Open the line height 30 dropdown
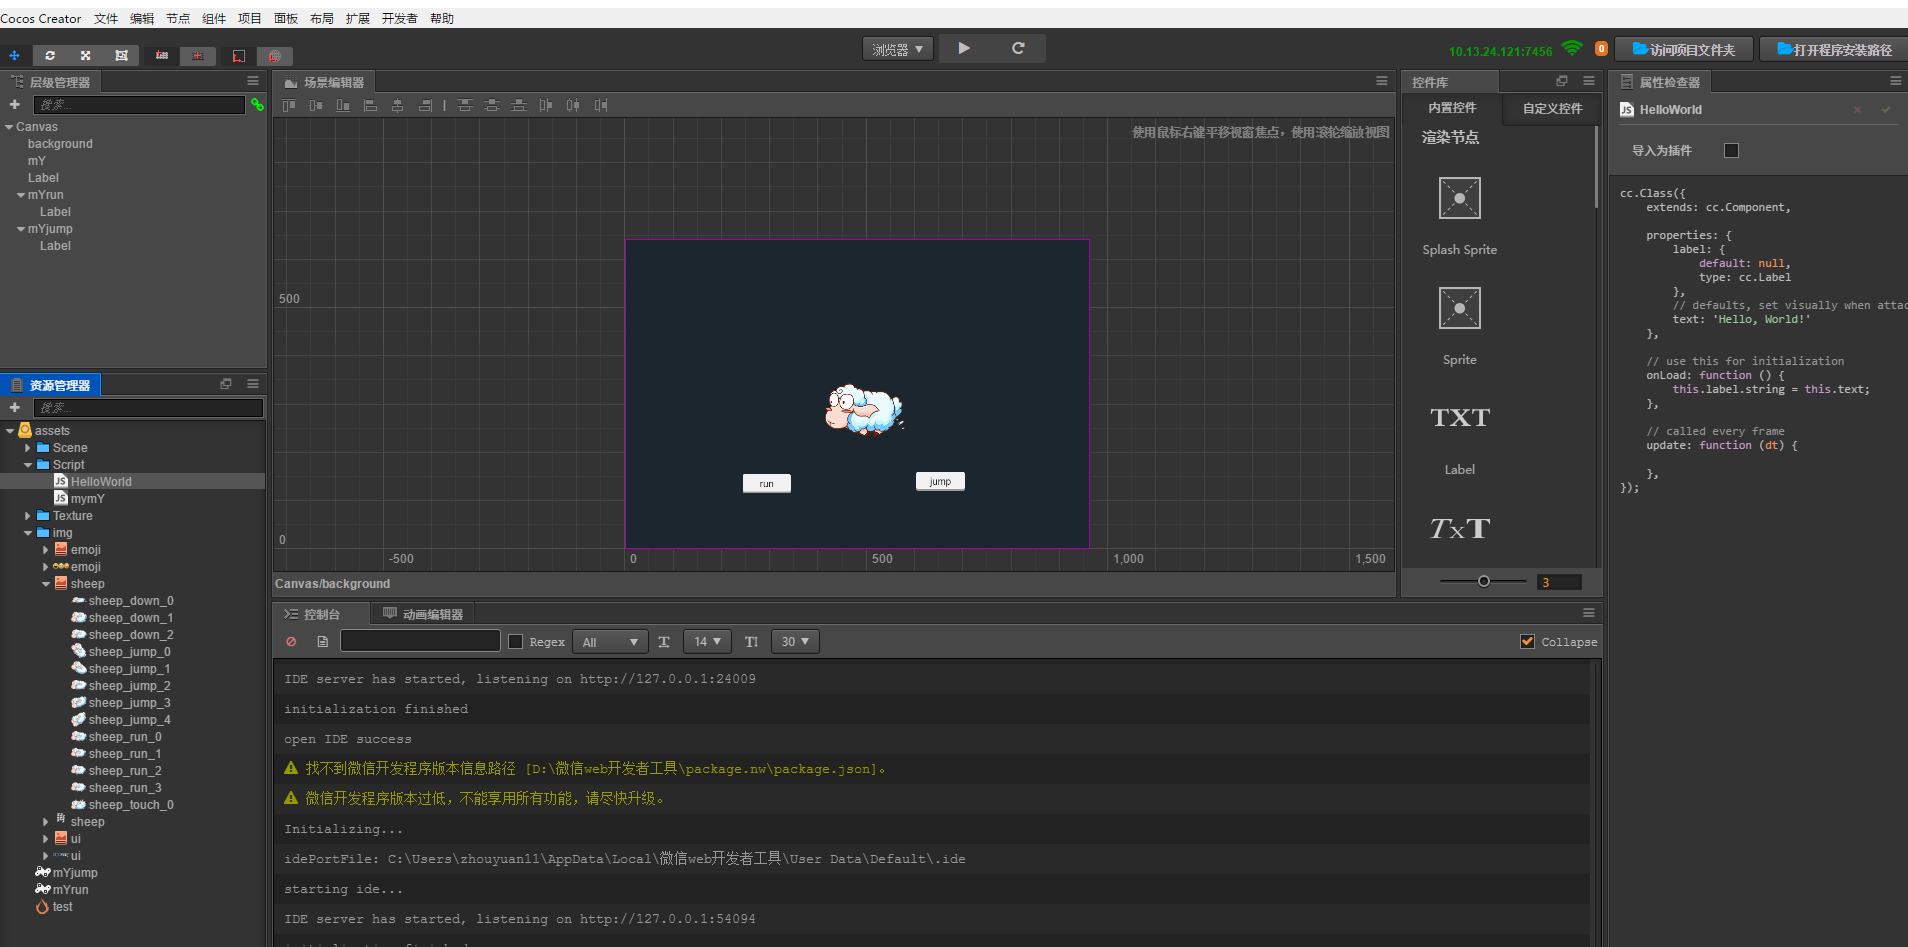 (x=795, y=642)
